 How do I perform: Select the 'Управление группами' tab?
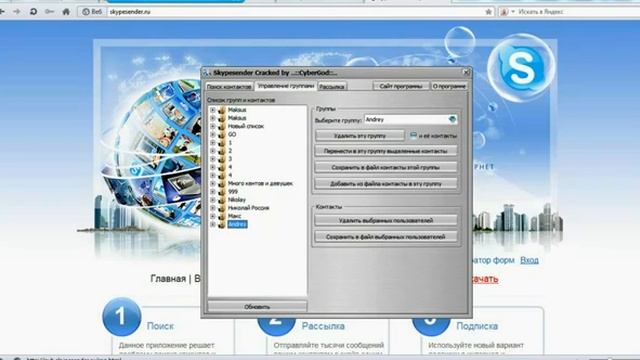tap(286, 86)
